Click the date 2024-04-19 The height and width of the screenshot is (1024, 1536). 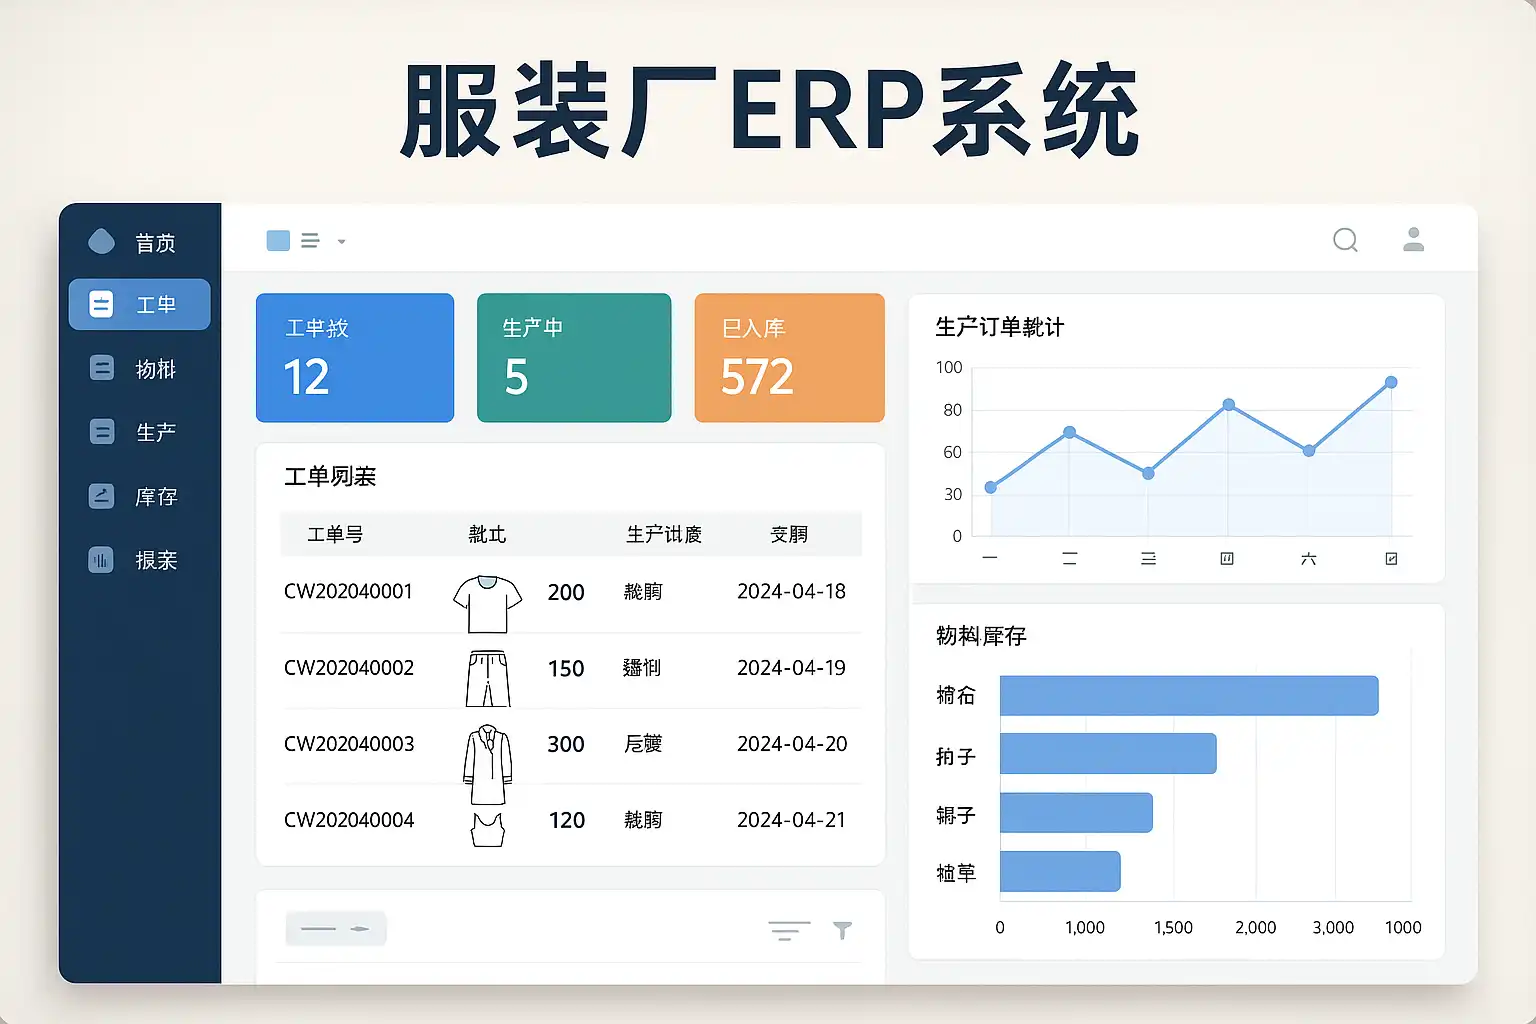[x=792, y=667]
